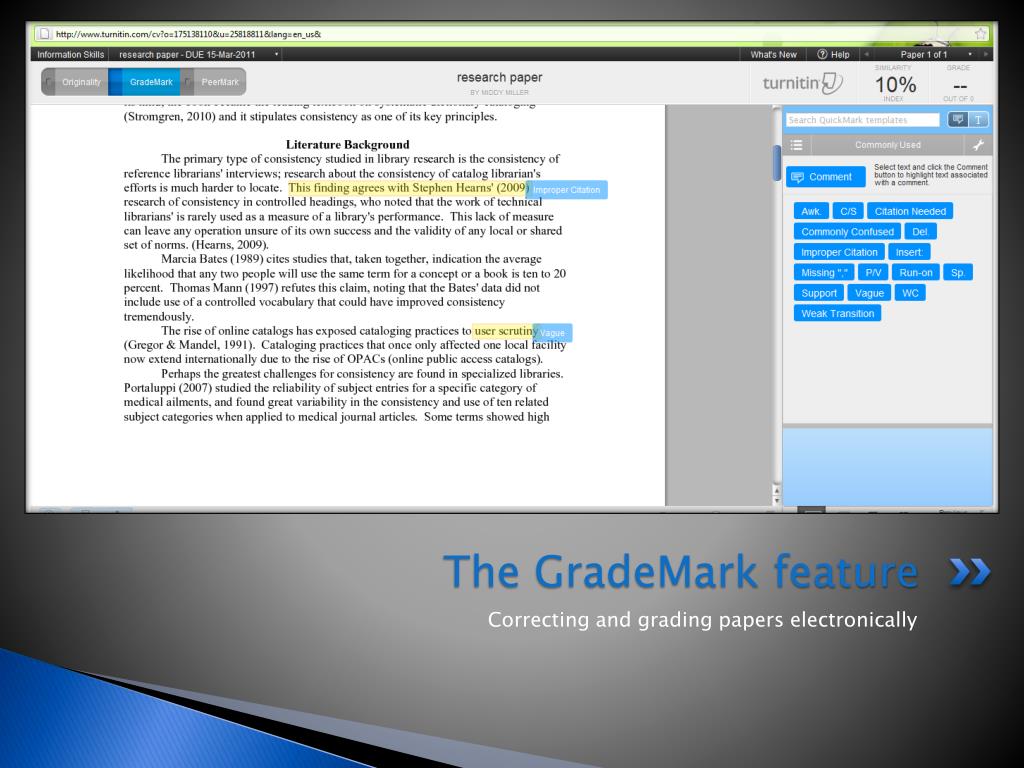1024x768 pixels.
Task: Select the WC QuickMark
Action: pos(910,293)
